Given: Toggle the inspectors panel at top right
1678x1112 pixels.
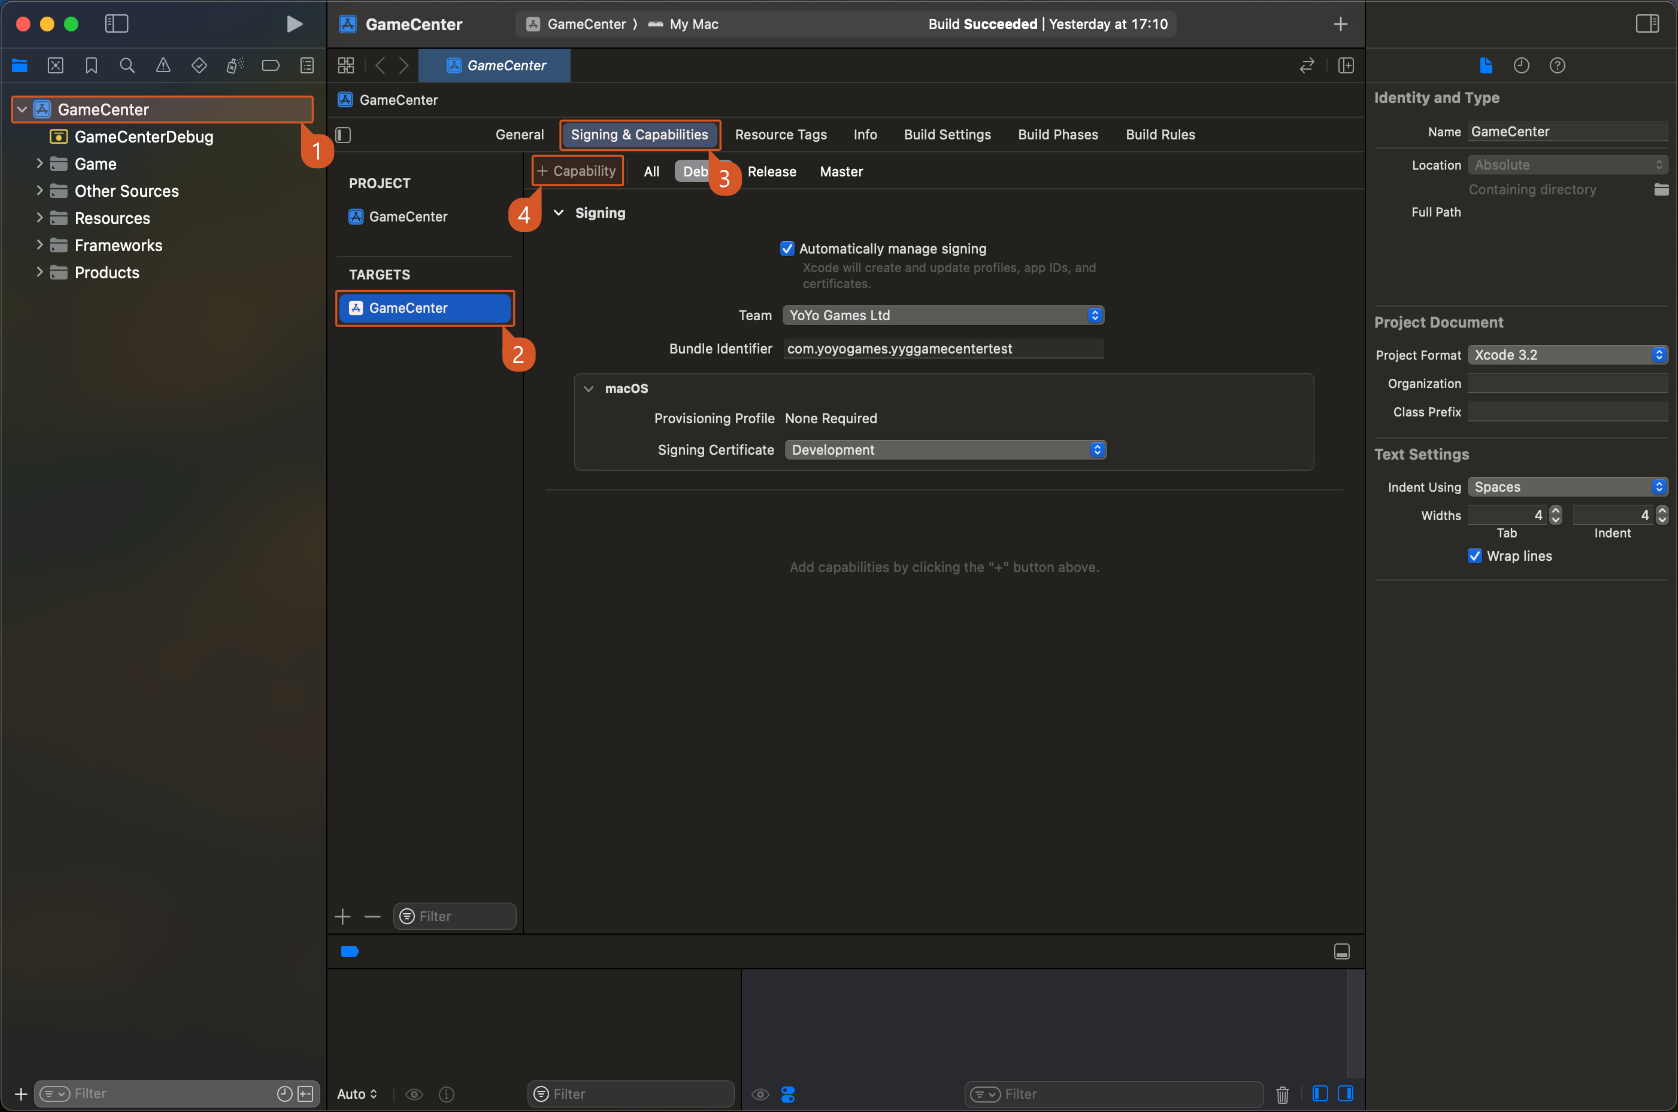Looking at the screenshot, I should click(x=1648, y=24).
